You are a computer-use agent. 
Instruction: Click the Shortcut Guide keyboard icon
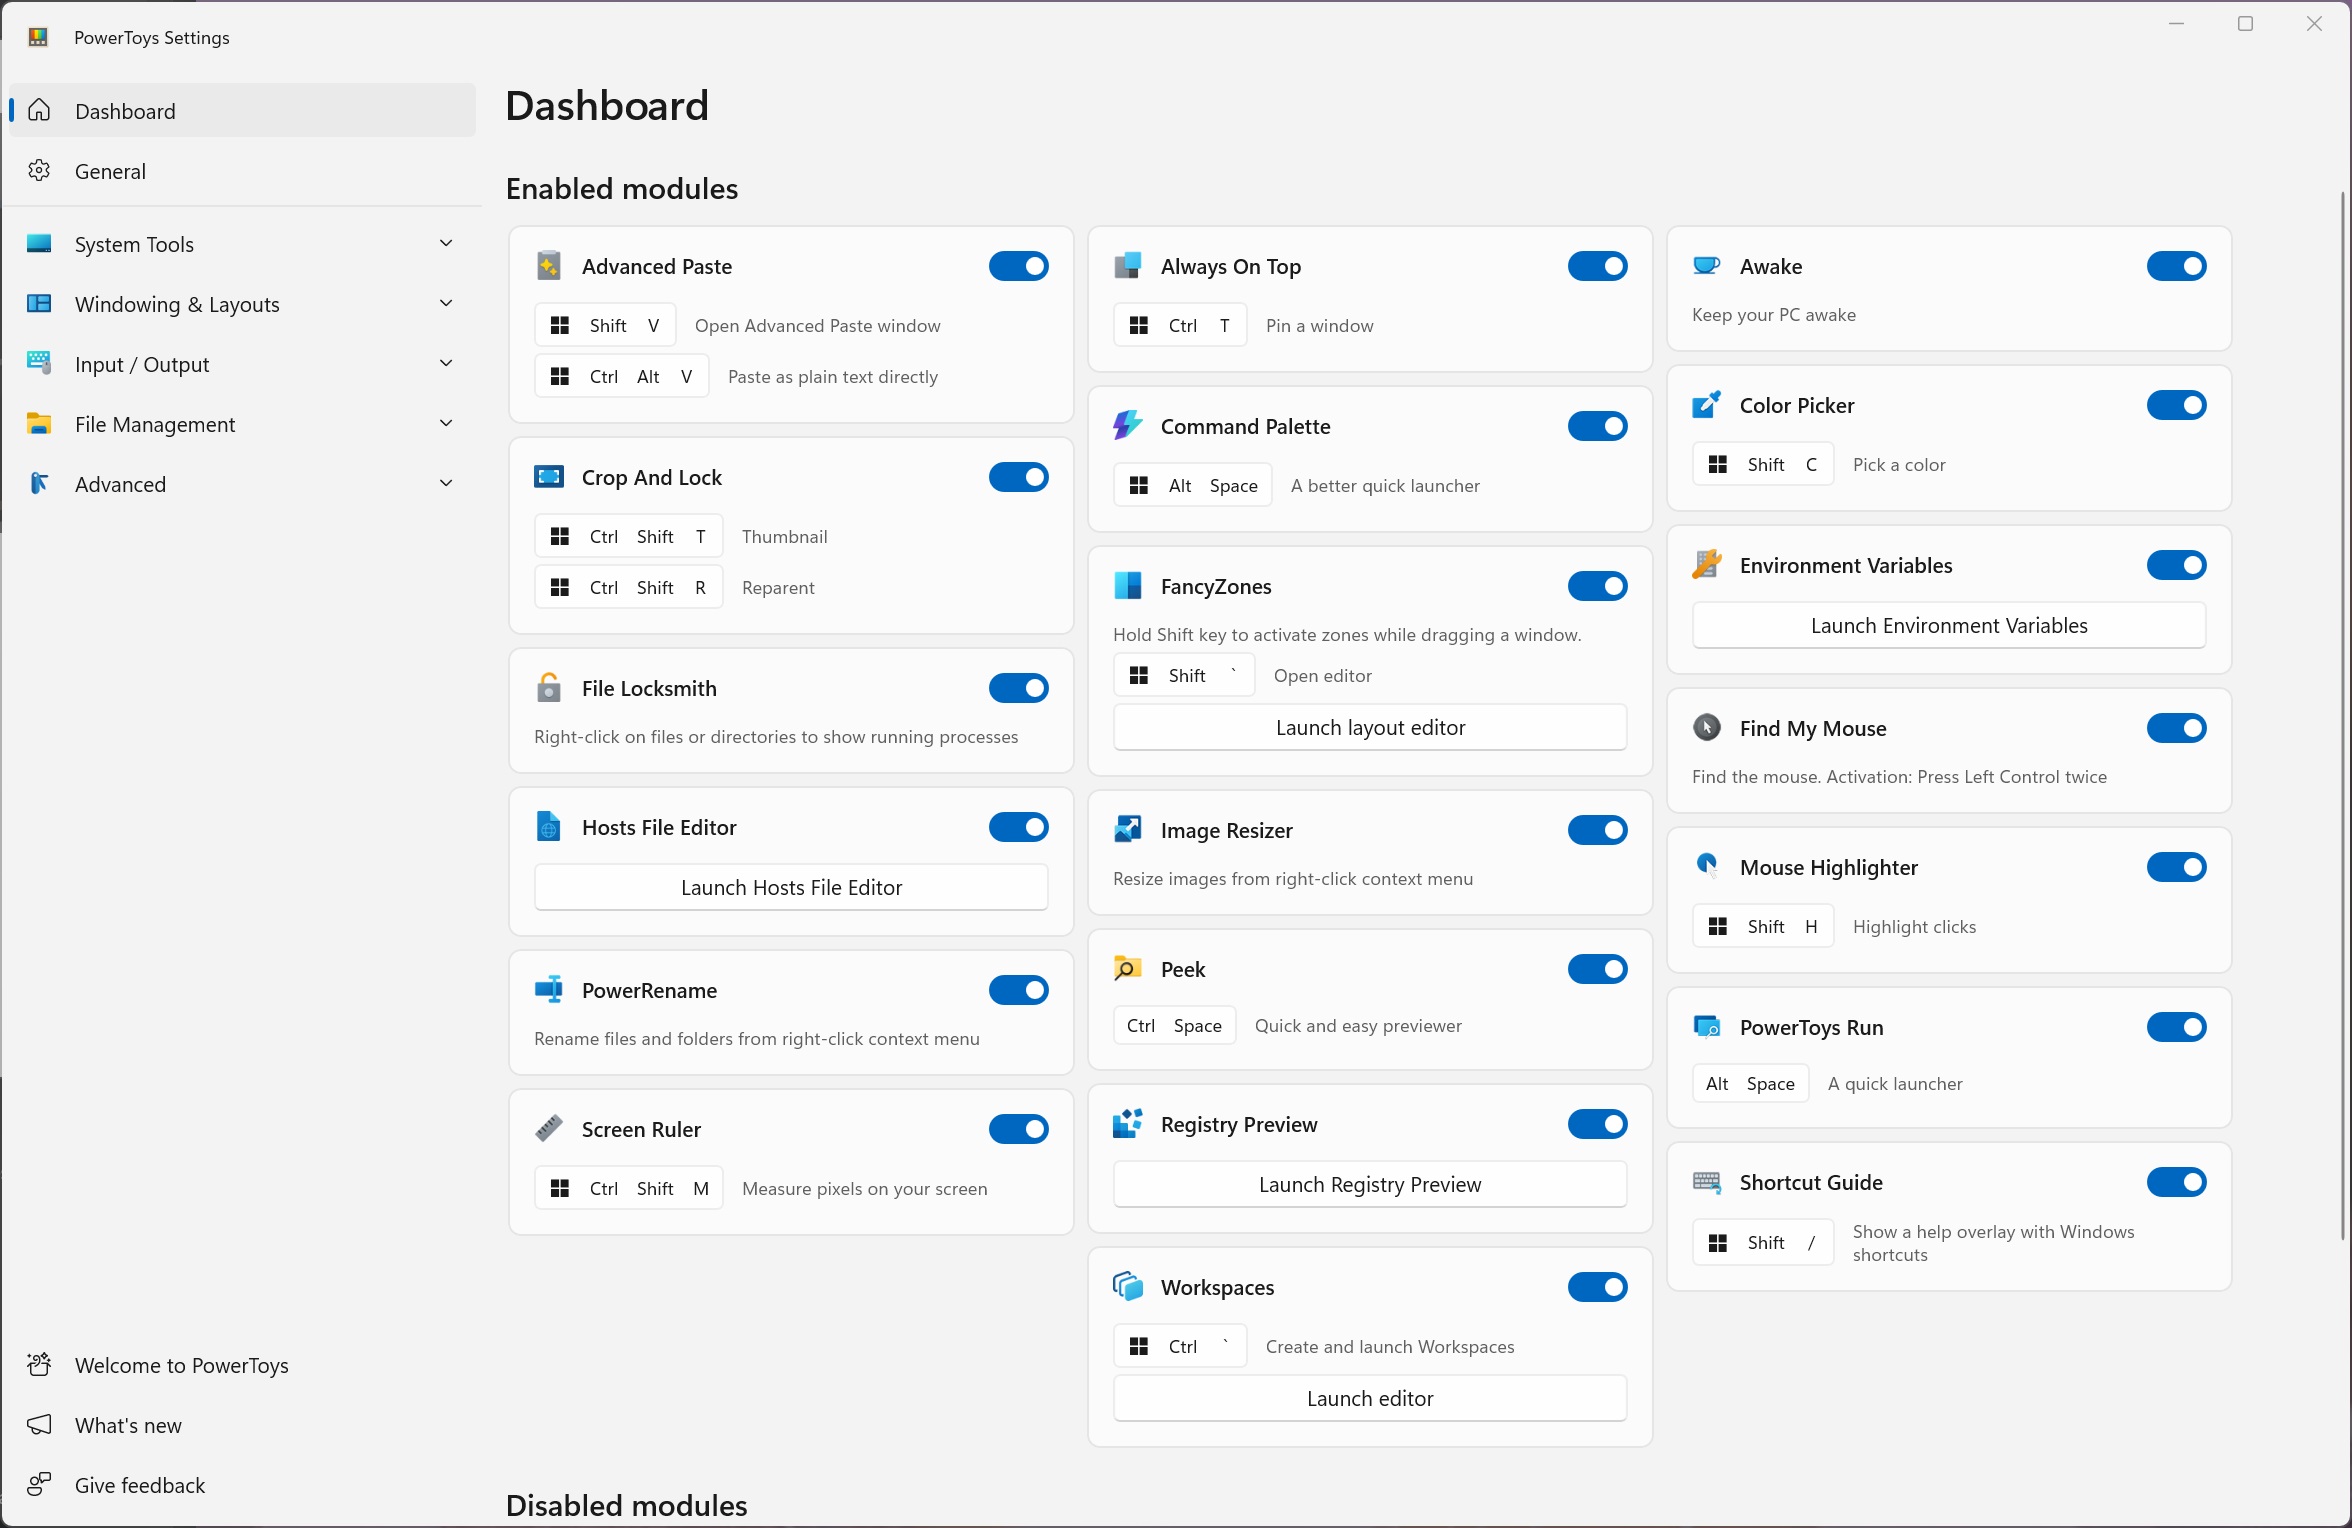pos(1707,1182)
